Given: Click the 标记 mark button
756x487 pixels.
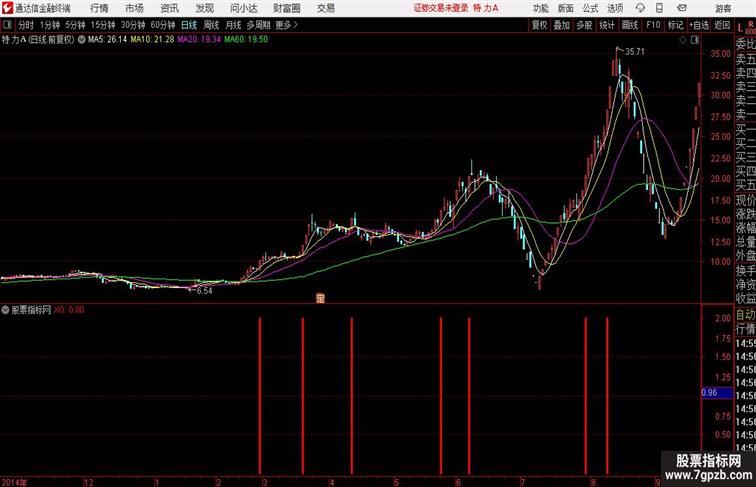Looking at the screenshot, I should pyautogui.click(x=675, y=25).
